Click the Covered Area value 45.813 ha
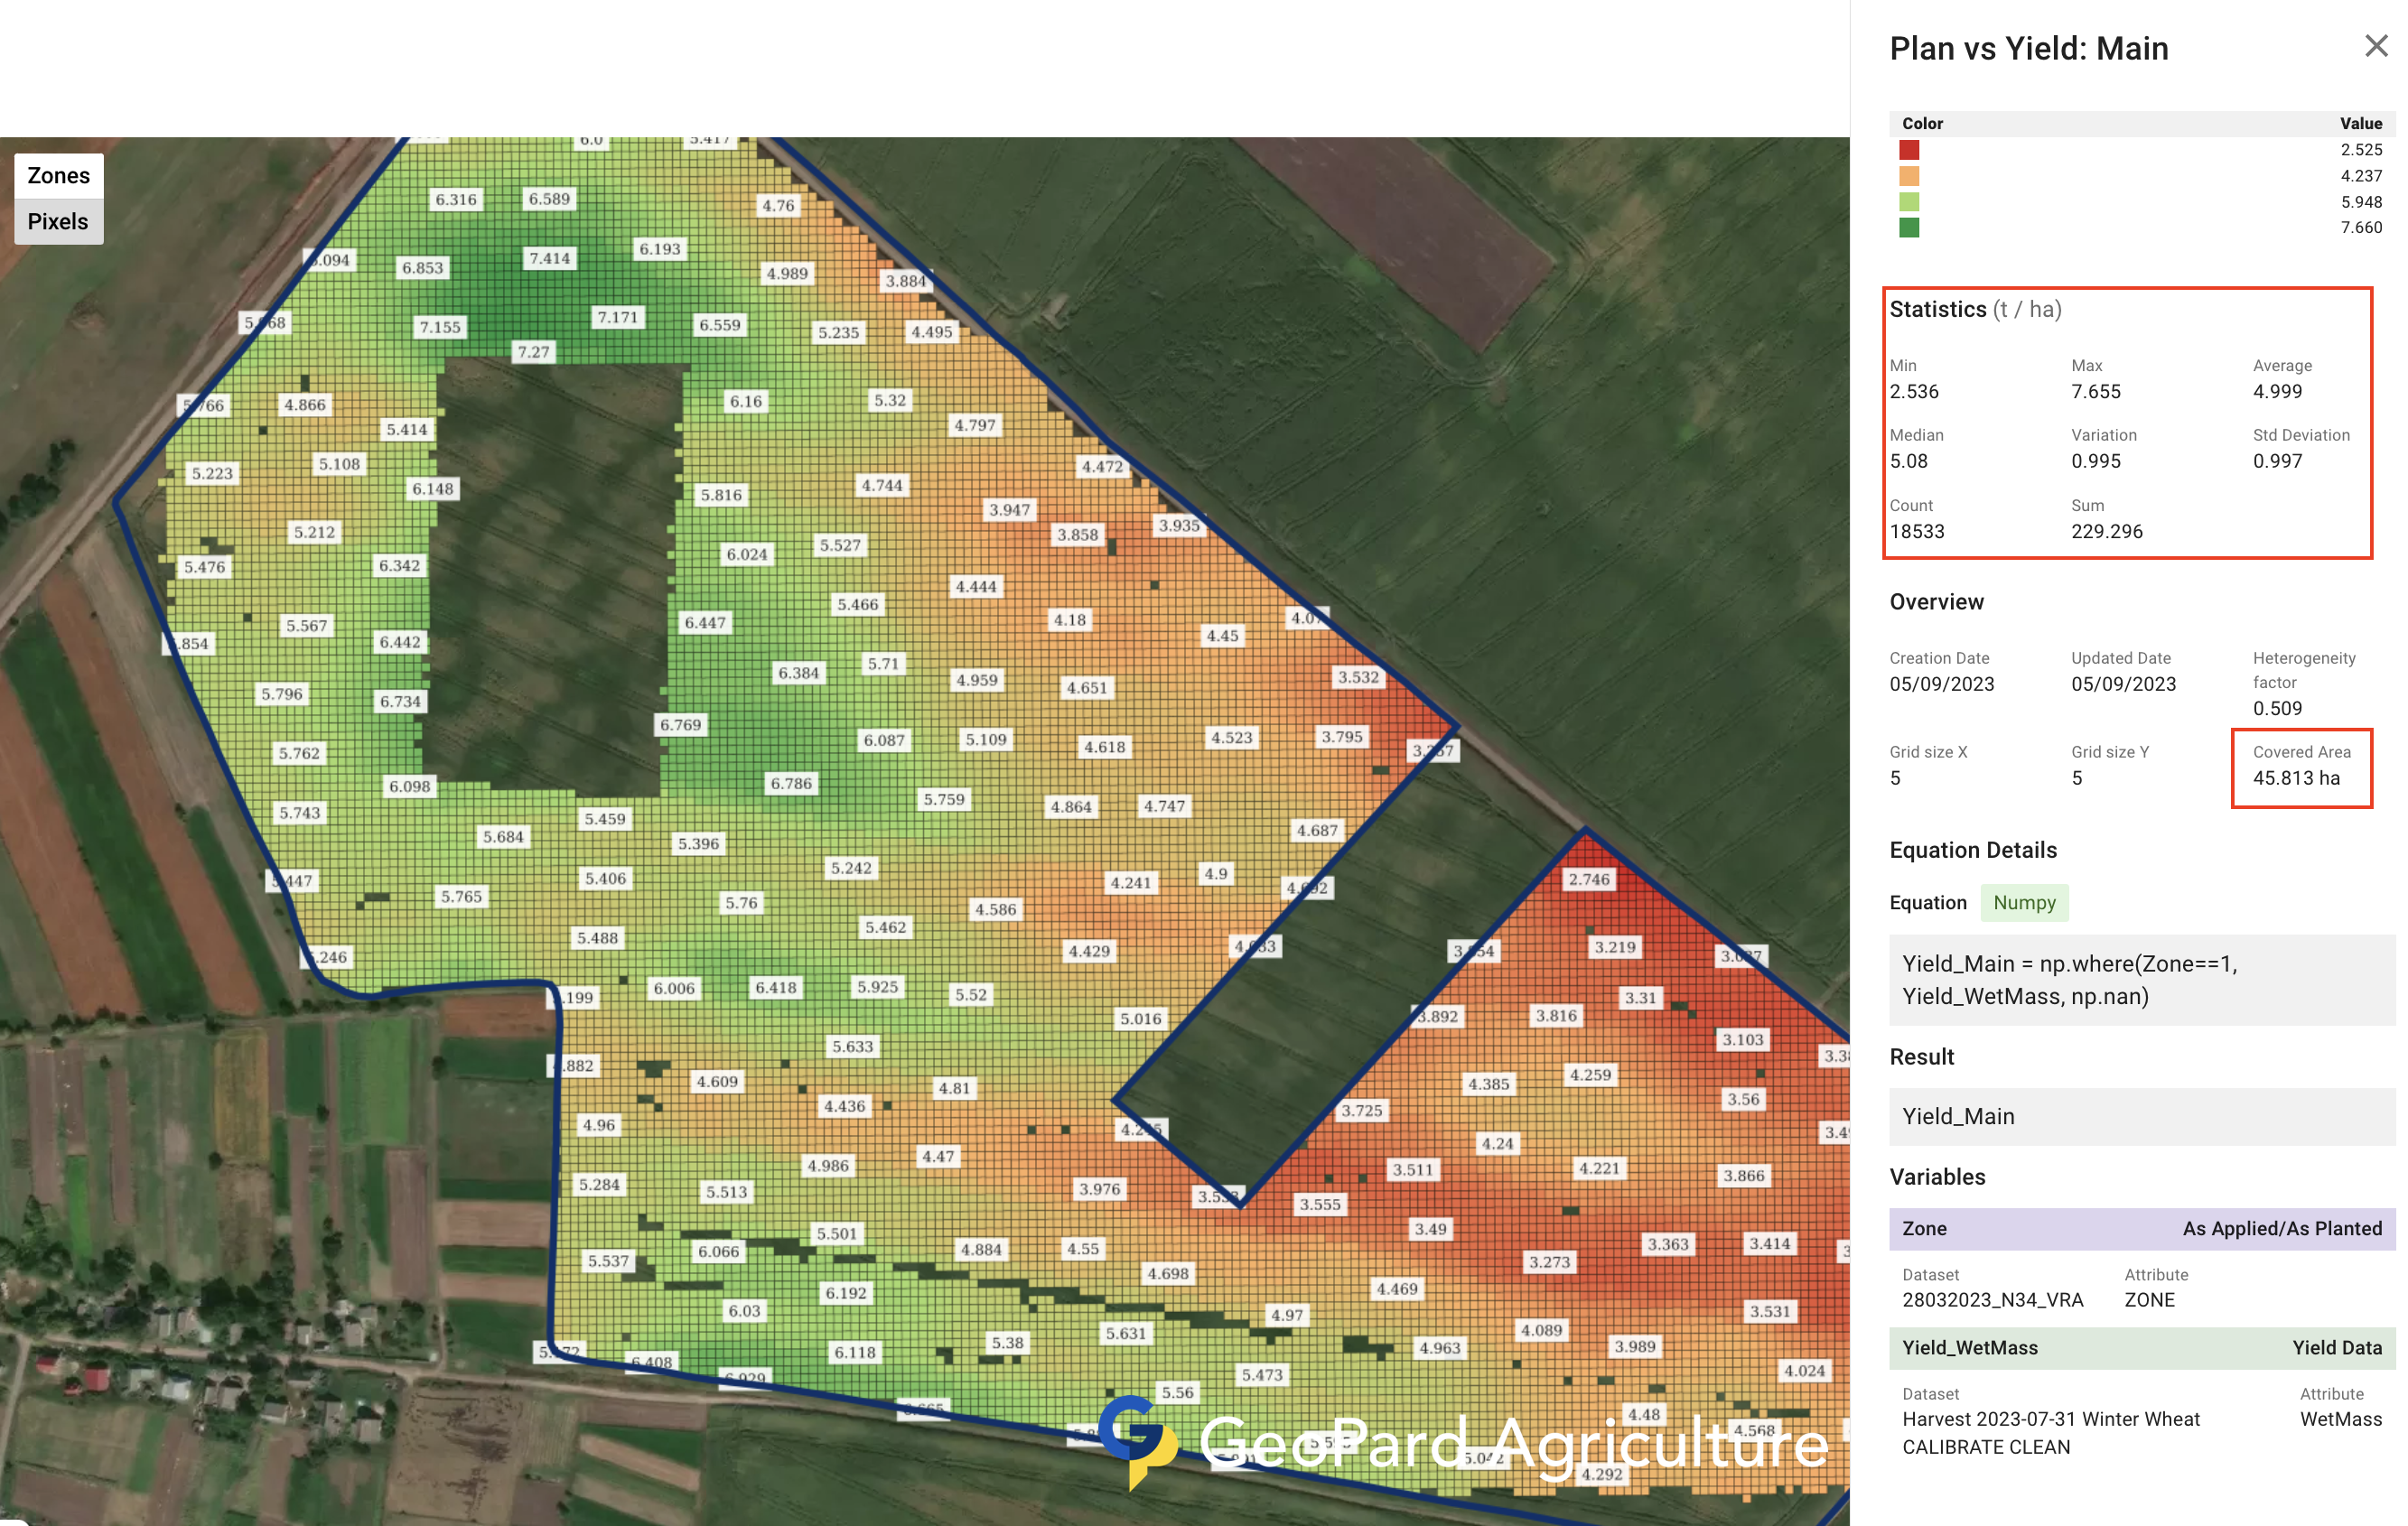The width and height of the screenshot is (2408, 1526). (x=2295, y=778)
